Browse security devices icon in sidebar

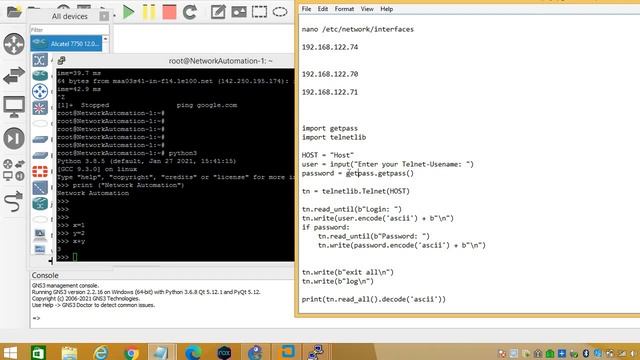[x=14, y=138]
